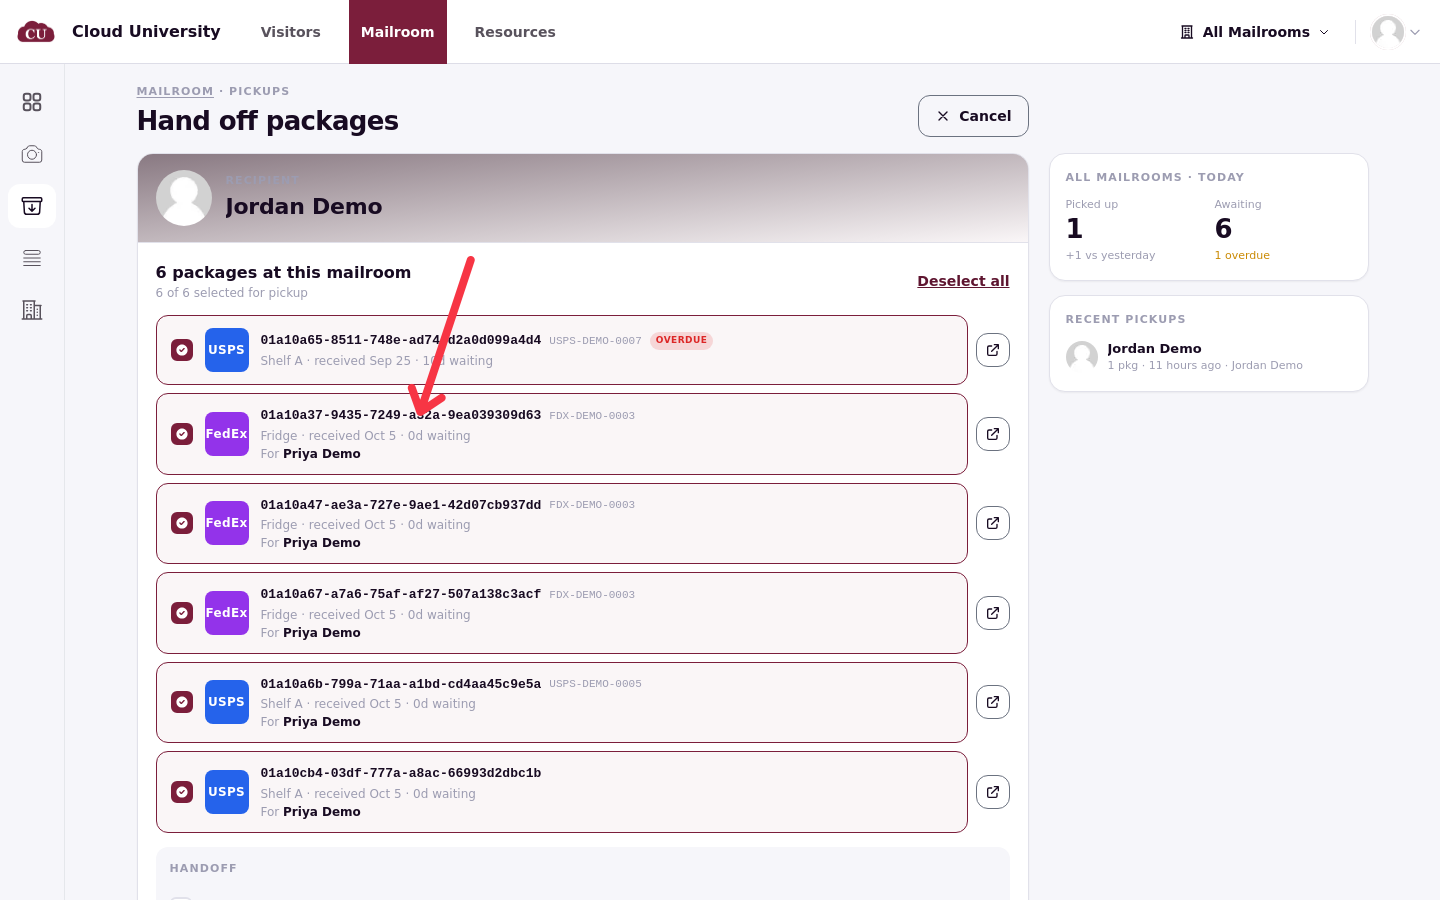Click the USPS badge on package 01a10a65
This screenshot has width=1440, height=900.
[x=227, y=350]
